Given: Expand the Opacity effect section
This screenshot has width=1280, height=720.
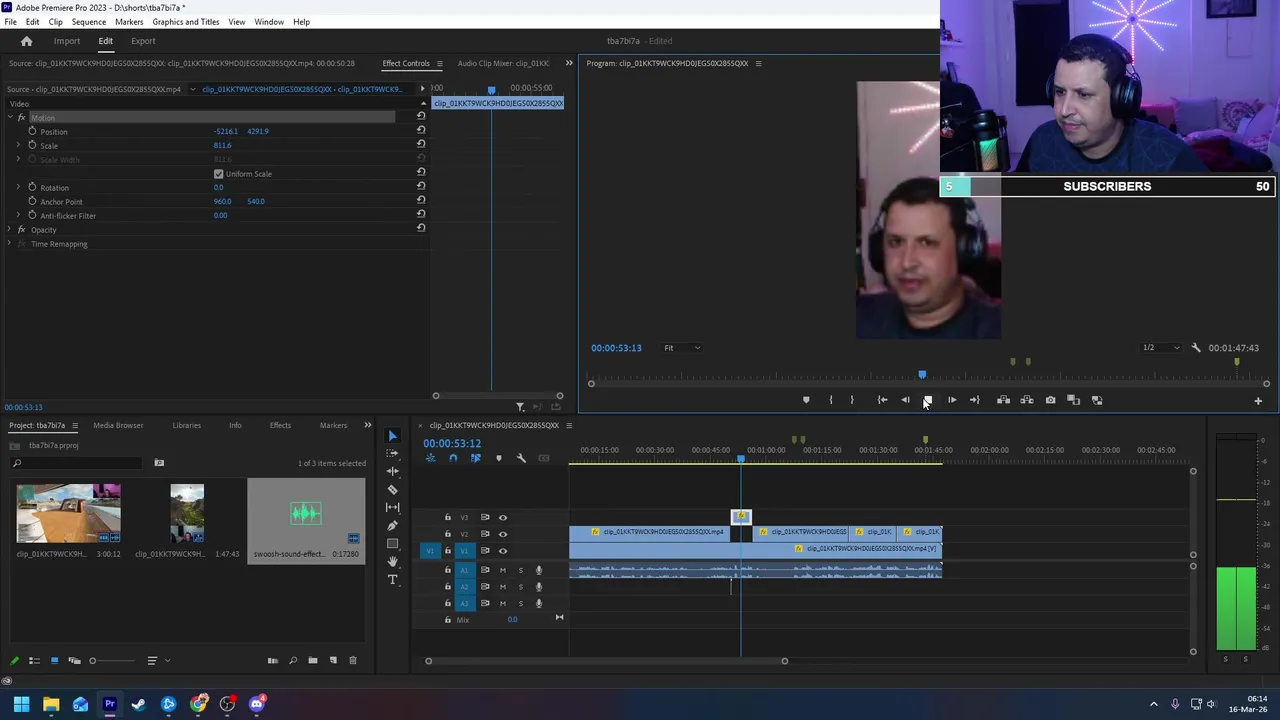Looking at the screenshot, I should 10,230.
